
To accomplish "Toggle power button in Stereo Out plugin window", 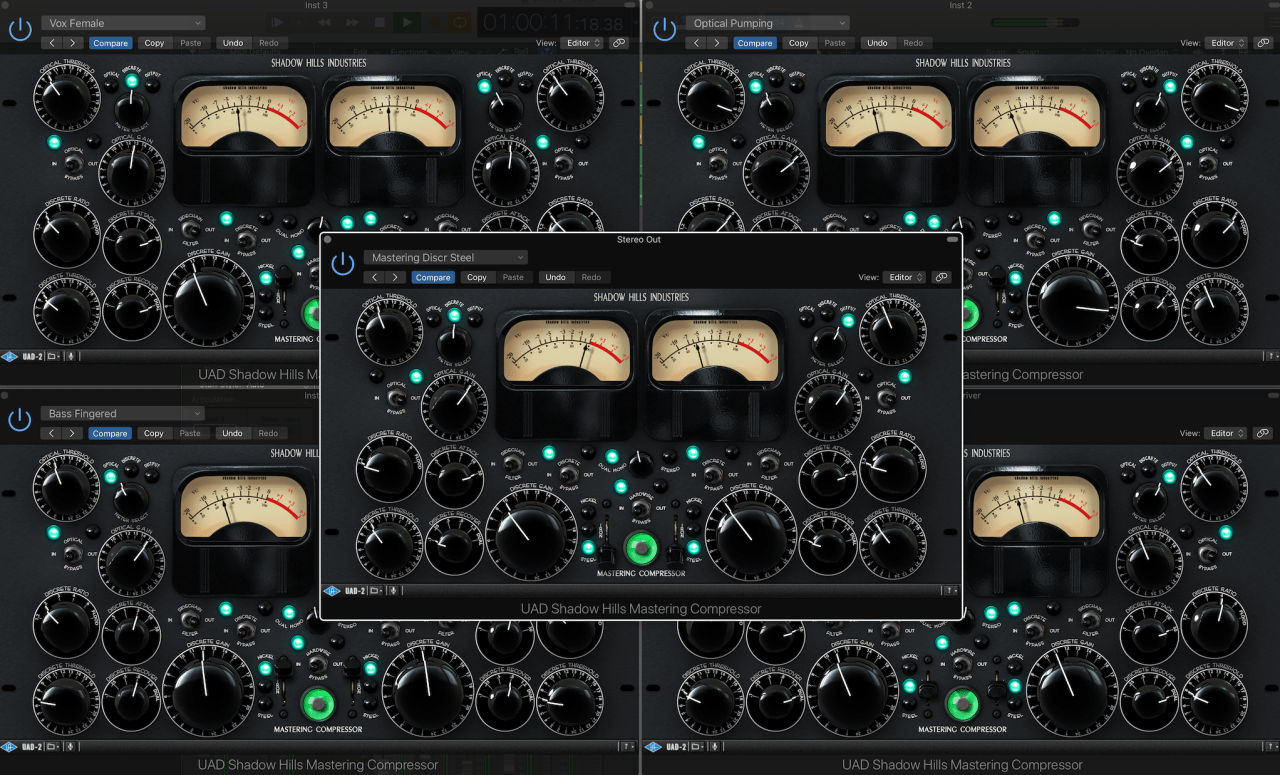I will click(x=343, y=264).
